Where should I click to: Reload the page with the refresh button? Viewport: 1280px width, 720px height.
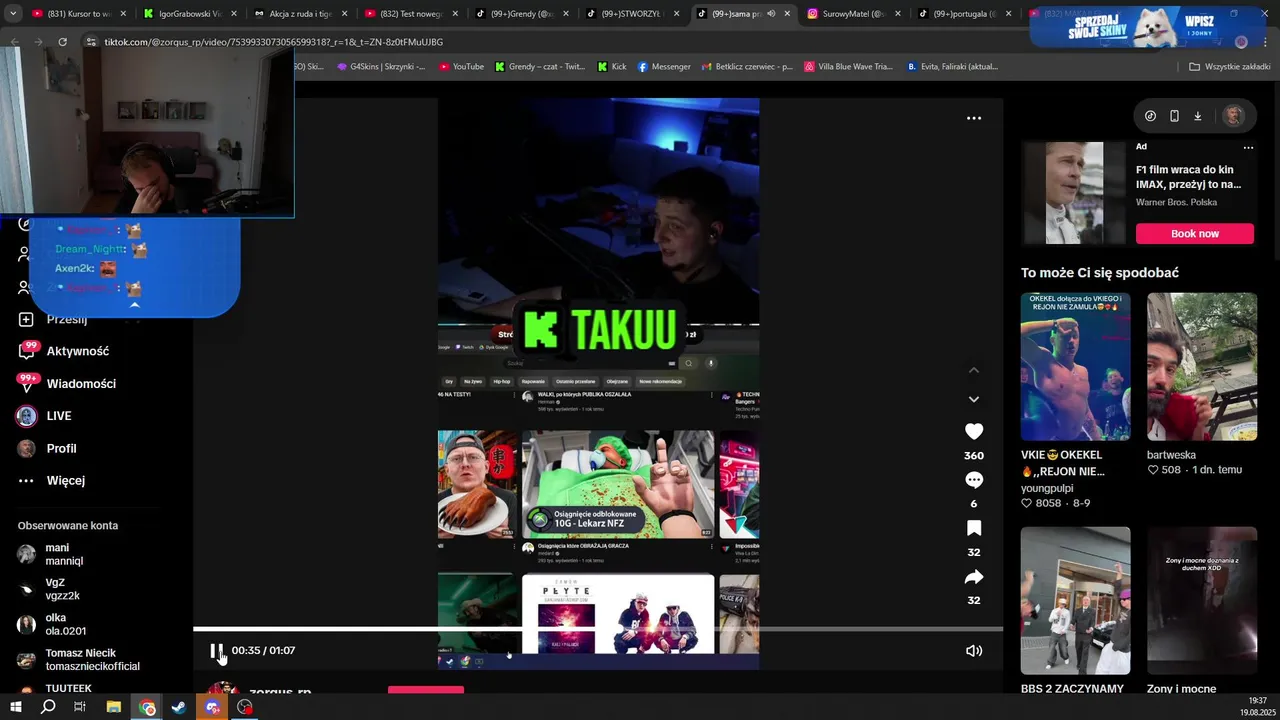click(x=62, y=42)
